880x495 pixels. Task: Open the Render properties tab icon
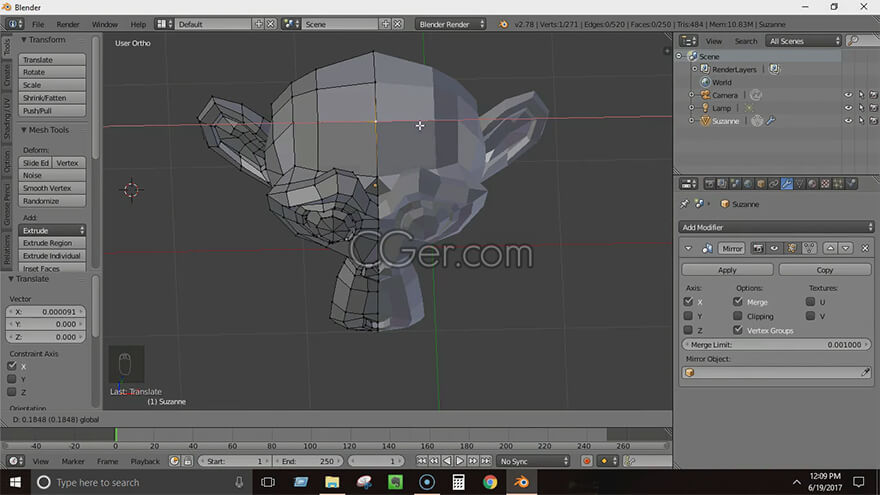709,184
